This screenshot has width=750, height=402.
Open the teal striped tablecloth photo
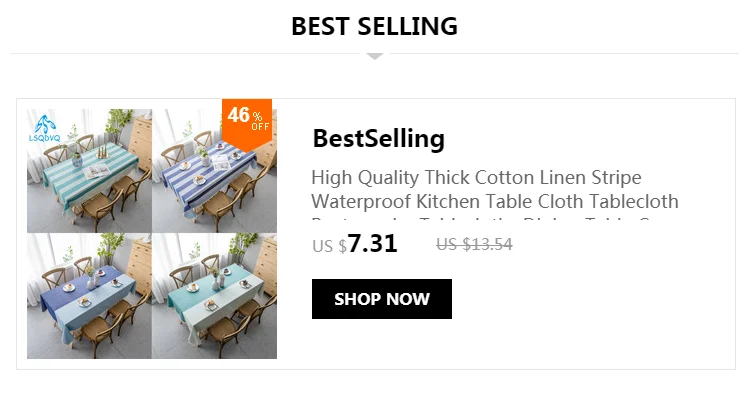[89, 171]
